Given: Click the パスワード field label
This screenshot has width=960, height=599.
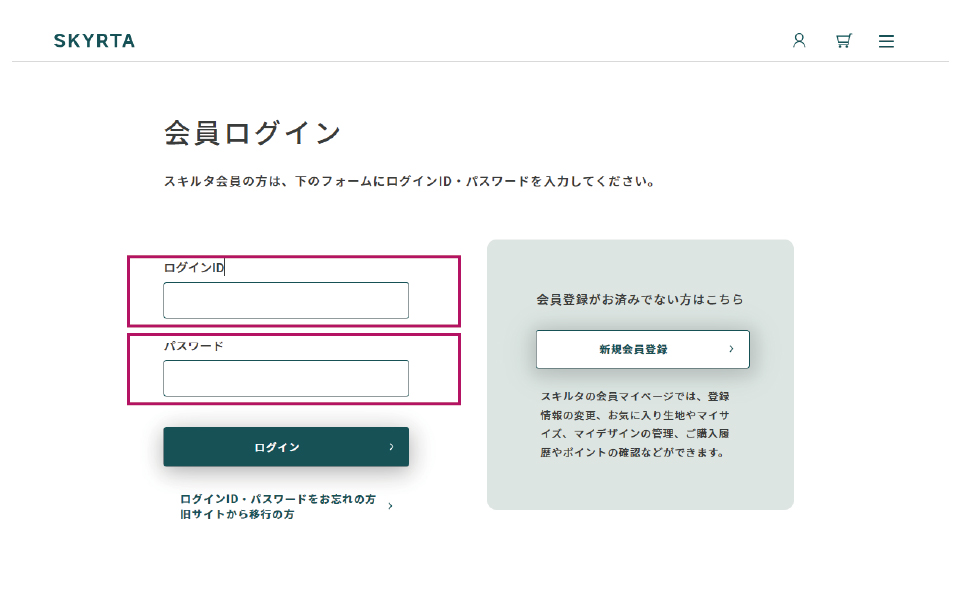Looking at the screenshot, I should coord(193,346).
